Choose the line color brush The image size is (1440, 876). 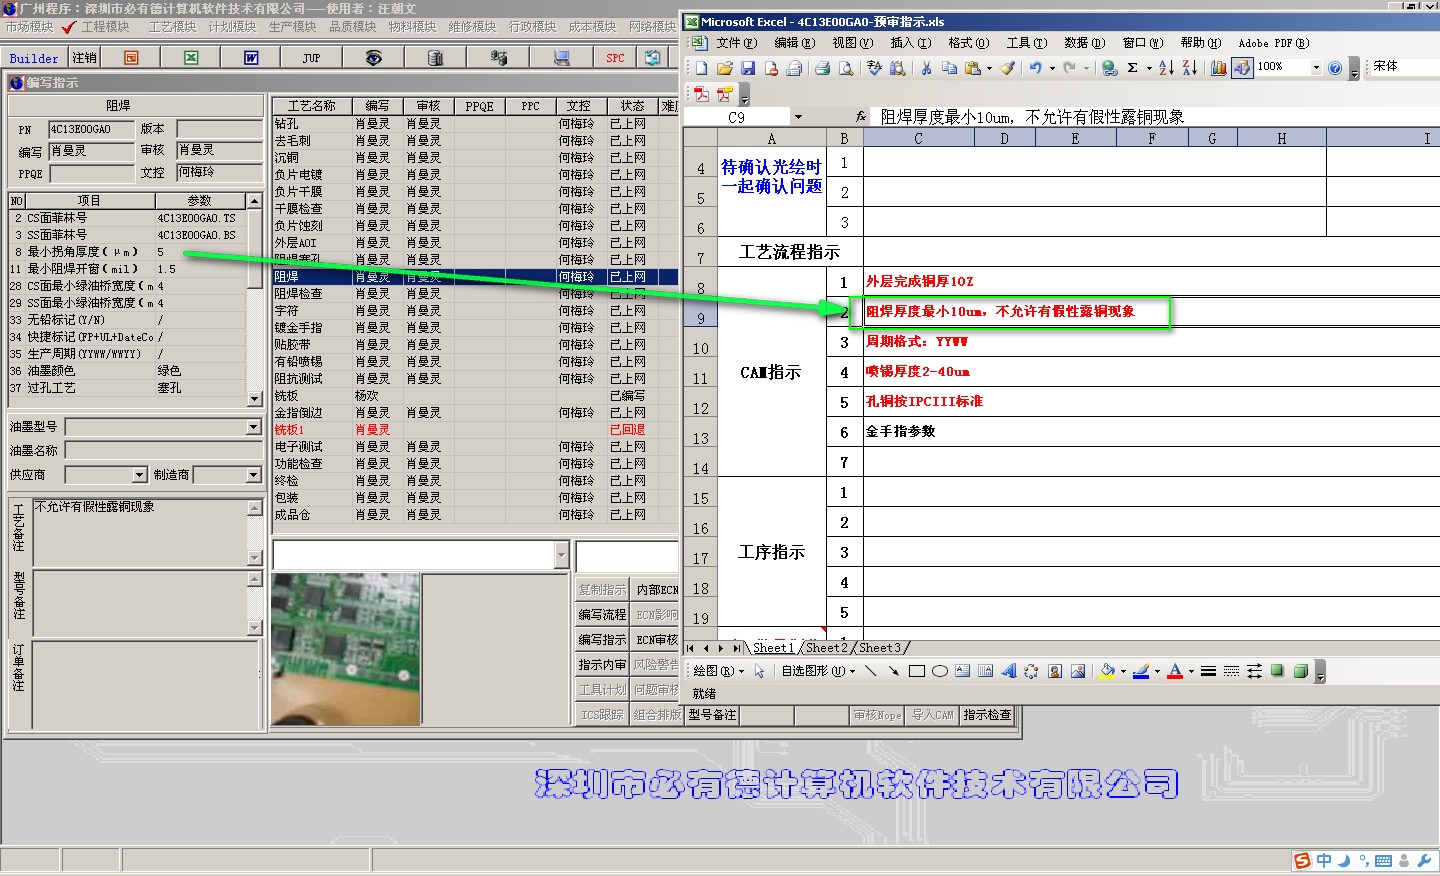point(1141,671)
